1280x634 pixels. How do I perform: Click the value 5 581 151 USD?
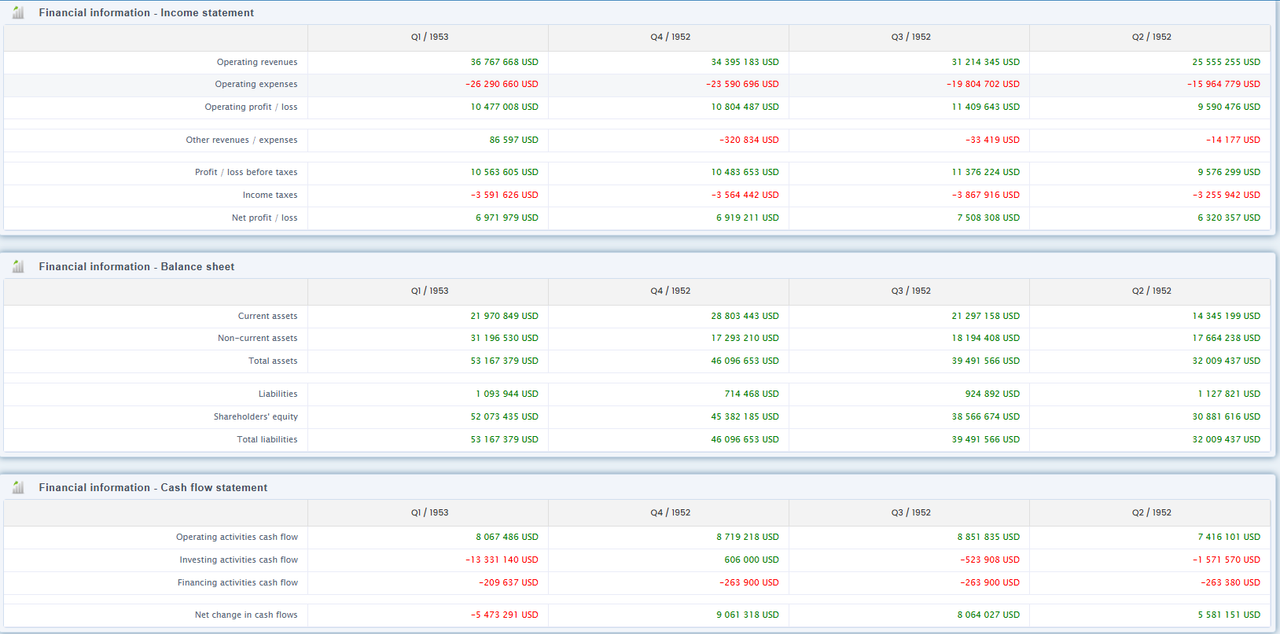[1229, 615]
